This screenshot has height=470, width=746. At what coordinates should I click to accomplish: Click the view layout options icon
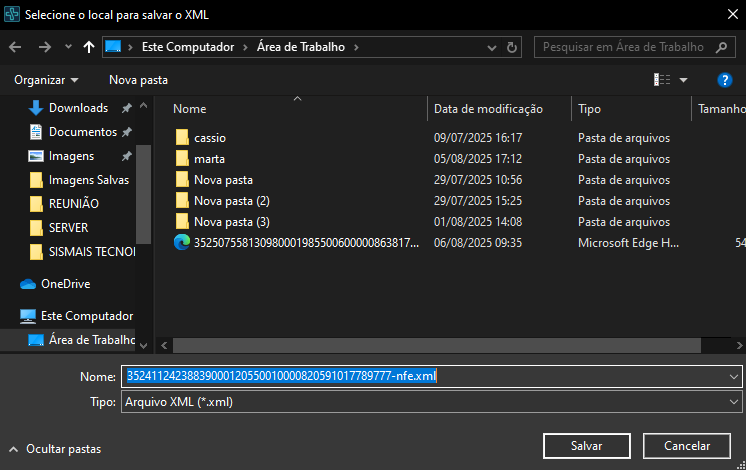[662, 80]
